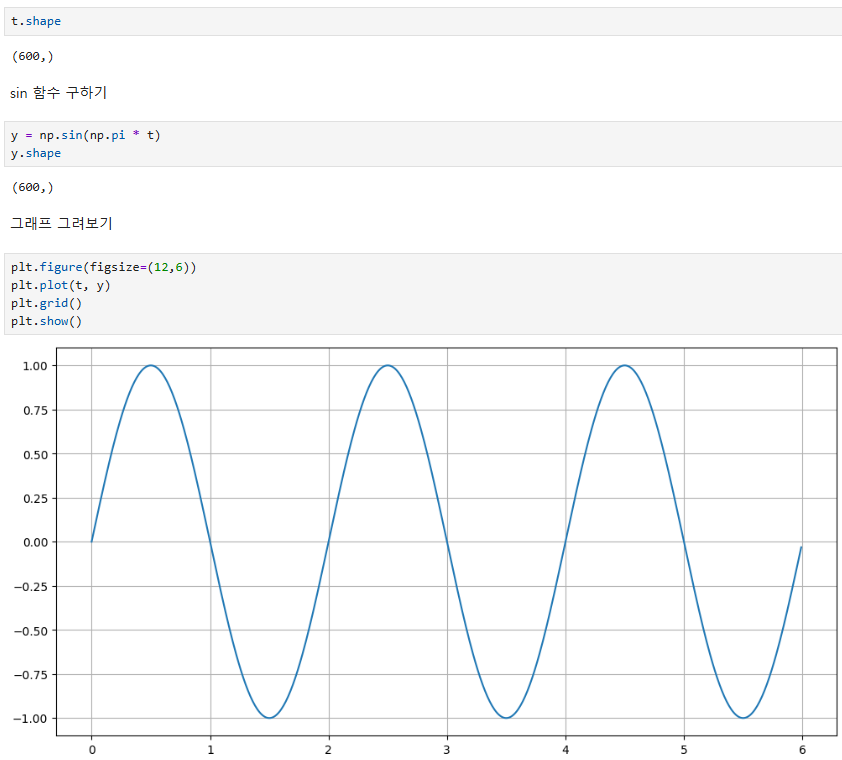The height and width of the screenshot is (760, 842).
Task: Click the x-axis tick label 5
Action: click(684, 750)
